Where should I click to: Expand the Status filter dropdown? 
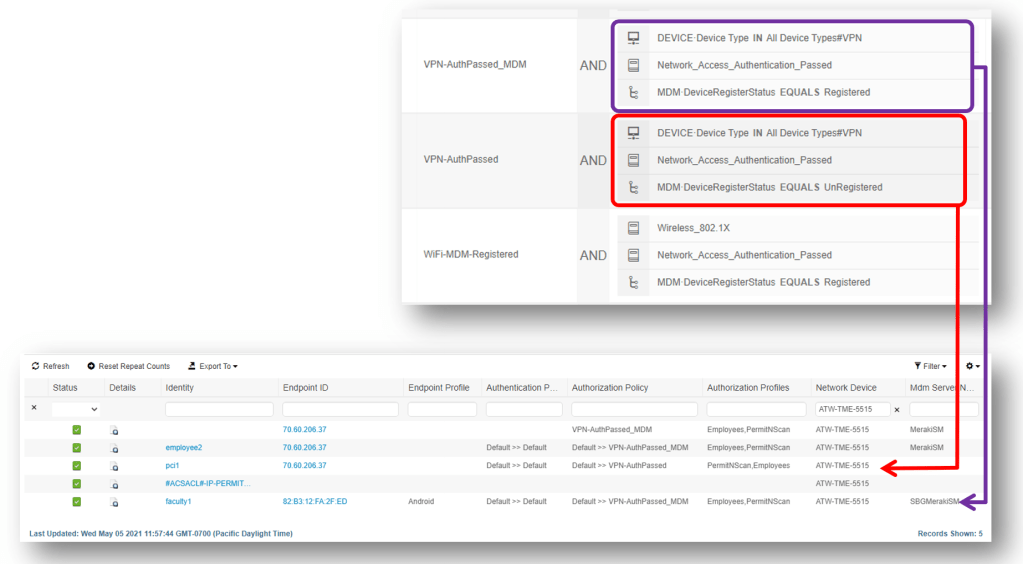(77, 409)
